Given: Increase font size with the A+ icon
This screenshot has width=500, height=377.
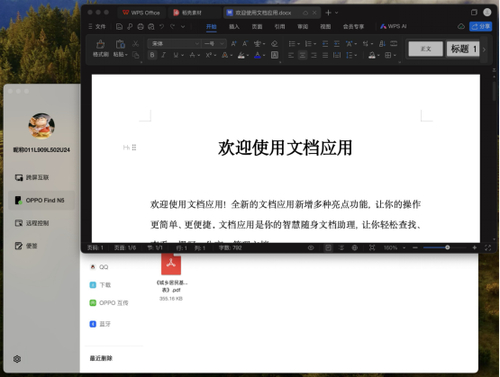Looking at the screenshot, I should coord(234,44).
